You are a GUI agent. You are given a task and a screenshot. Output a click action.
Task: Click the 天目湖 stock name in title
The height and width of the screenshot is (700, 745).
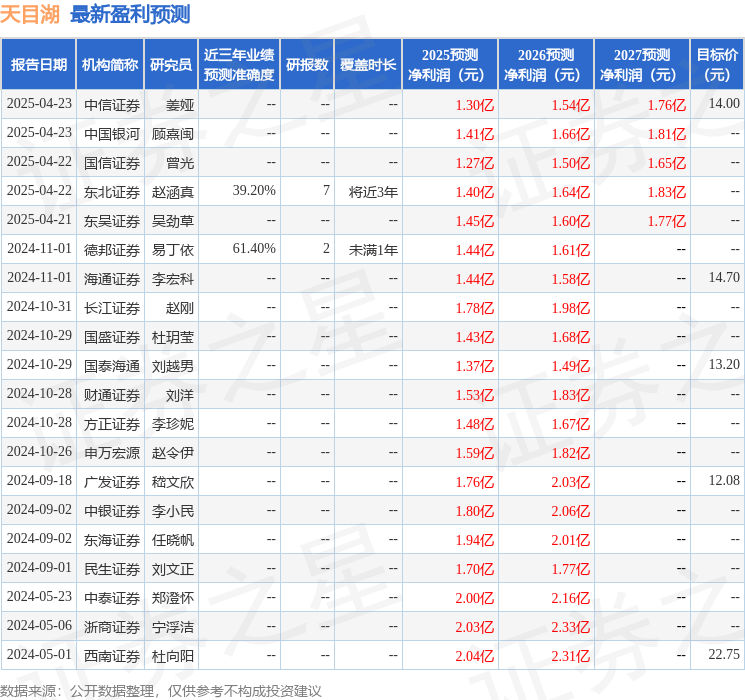pyautogui.click(x=30, y=15)
